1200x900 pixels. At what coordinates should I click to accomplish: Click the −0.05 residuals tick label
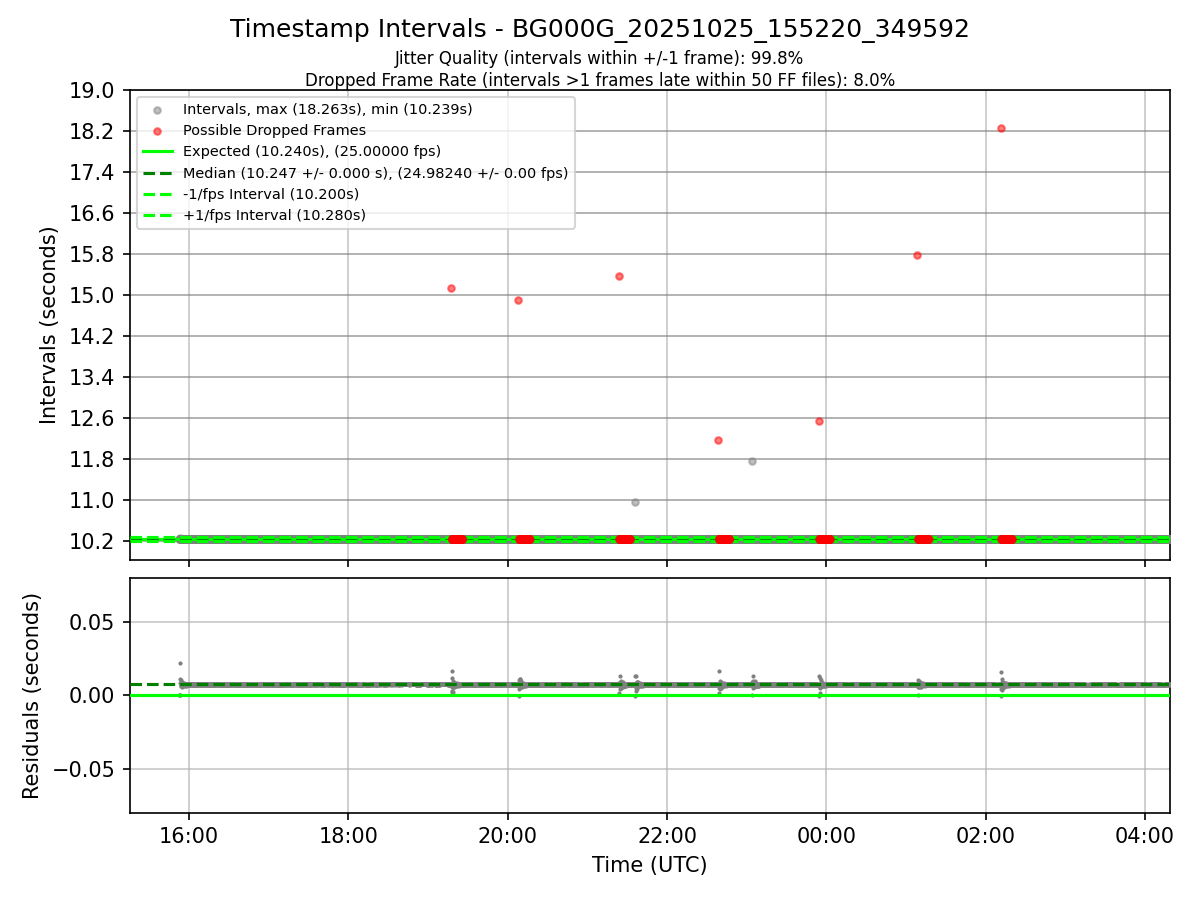[x=85, y=770]
